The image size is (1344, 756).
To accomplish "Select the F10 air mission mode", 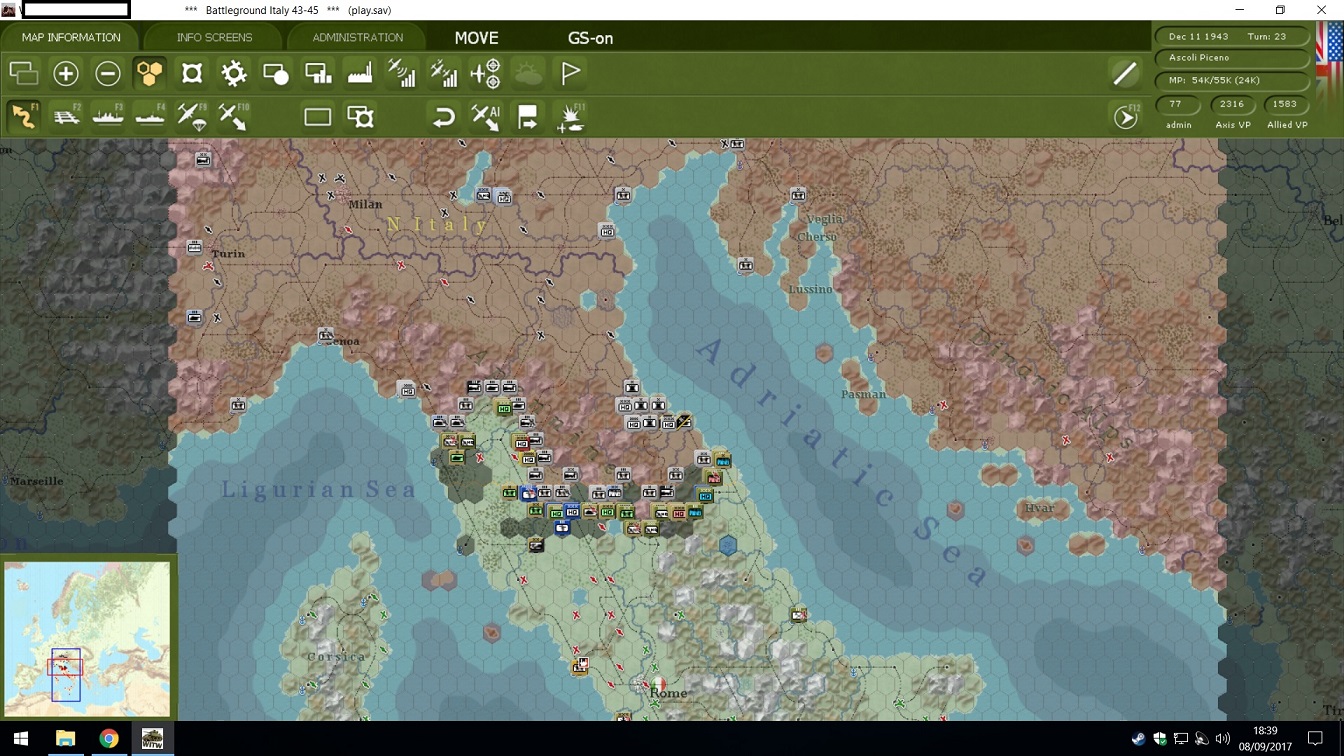I will (234, 116).
